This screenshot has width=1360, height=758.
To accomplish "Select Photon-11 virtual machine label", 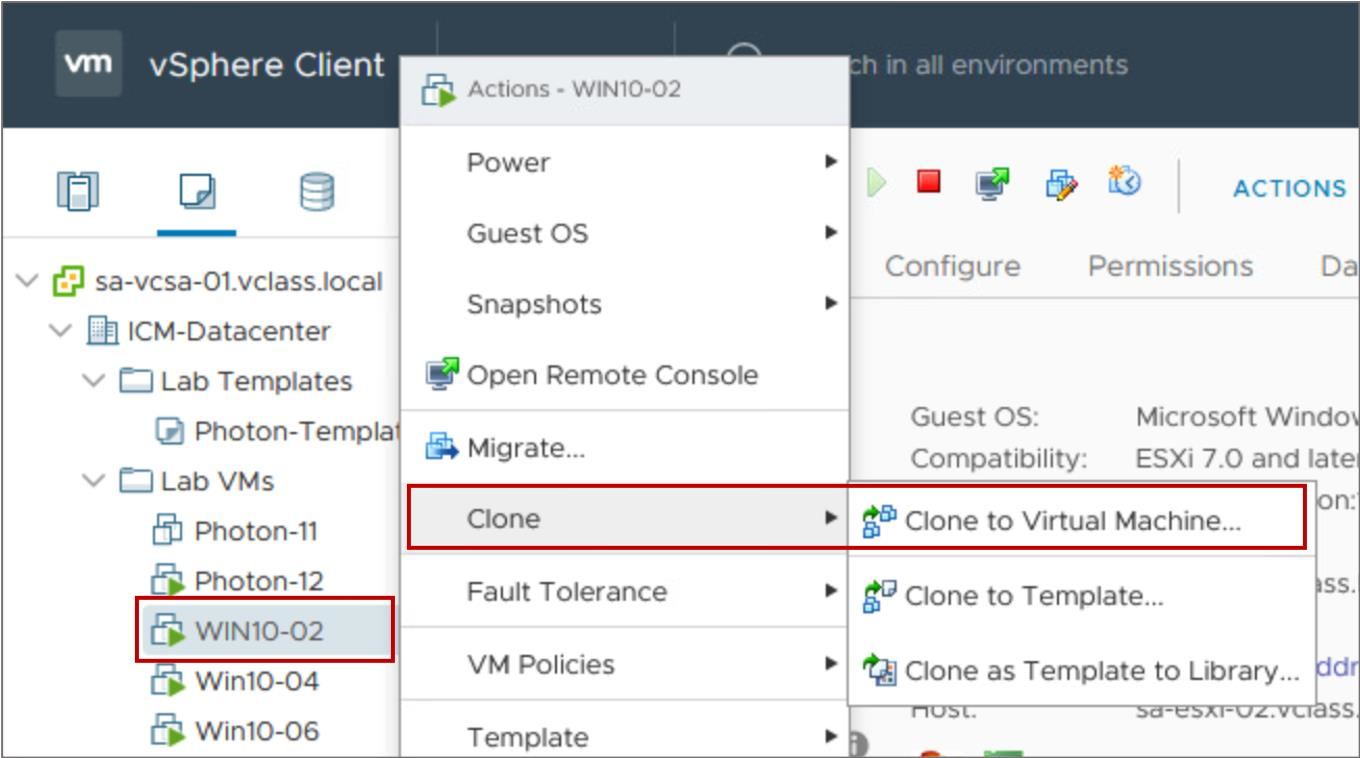I will coord(256,531).
